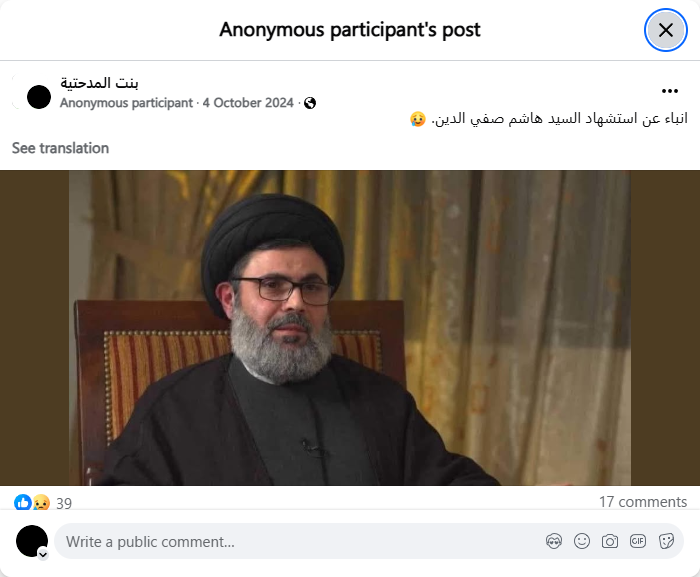Viewport: 700px width, 577px height.
Task: Open the sticker picker in comment box
Action: (666, 541)
